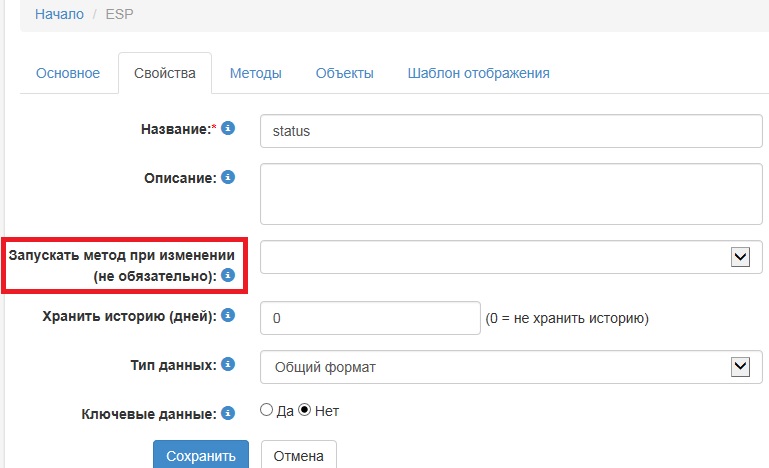Click the Отмена button

[299, 455]
